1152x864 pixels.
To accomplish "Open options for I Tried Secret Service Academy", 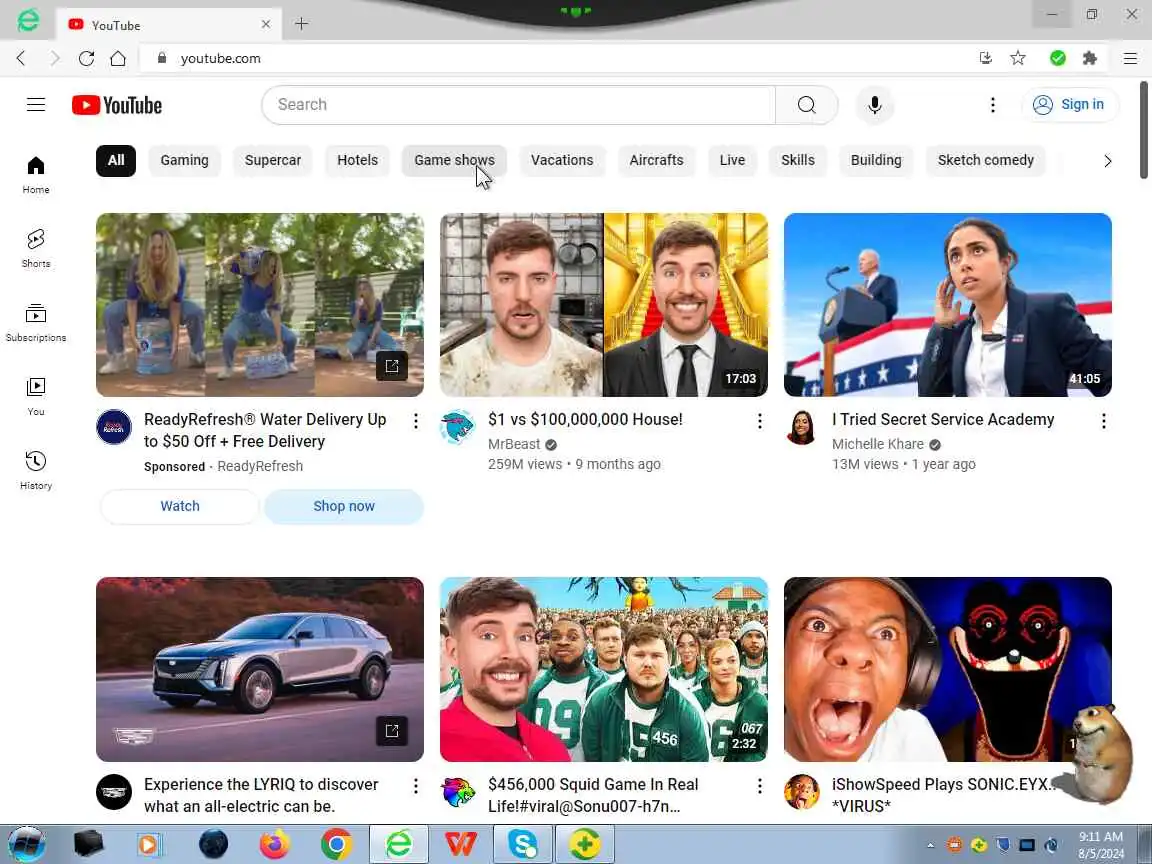I will [x=1104, y=421].
